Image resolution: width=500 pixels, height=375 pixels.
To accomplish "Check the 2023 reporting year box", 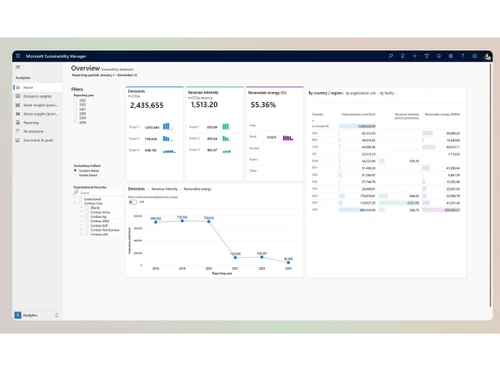I will pyautogui.click(x=76, y=100).
